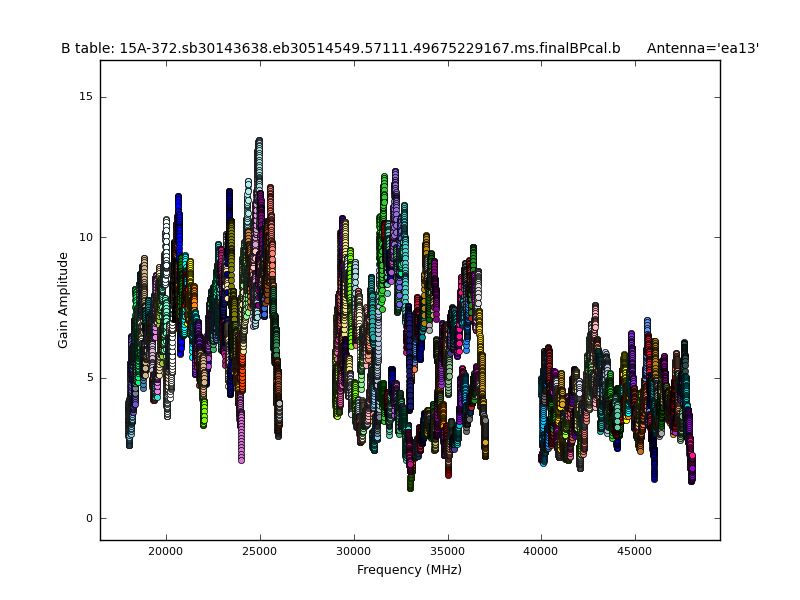This screenshot has height=600, width=800.
Task: Click the 25000 x-axis tick label
Action: [260, 551]
